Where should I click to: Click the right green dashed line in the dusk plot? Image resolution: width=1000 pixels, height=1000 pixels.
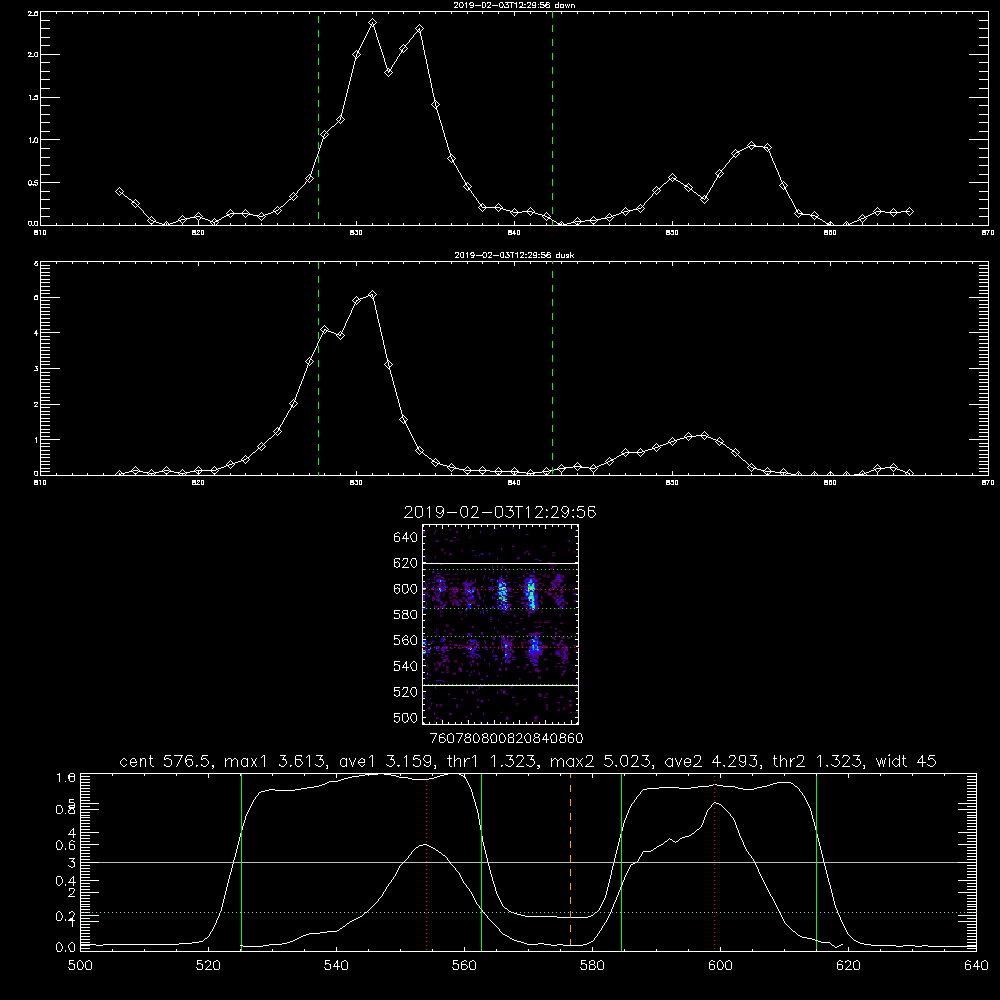click(552, 368)
